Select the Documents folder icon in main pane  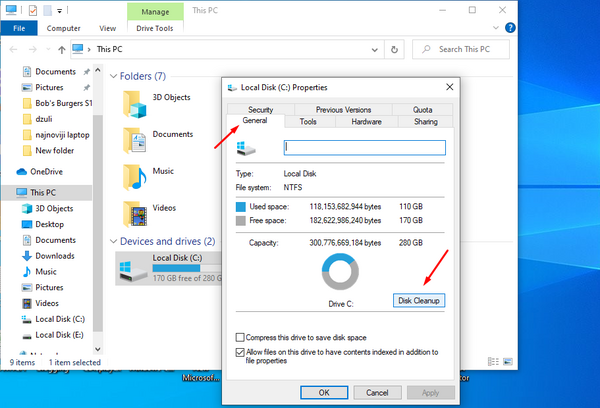[135, 140]
